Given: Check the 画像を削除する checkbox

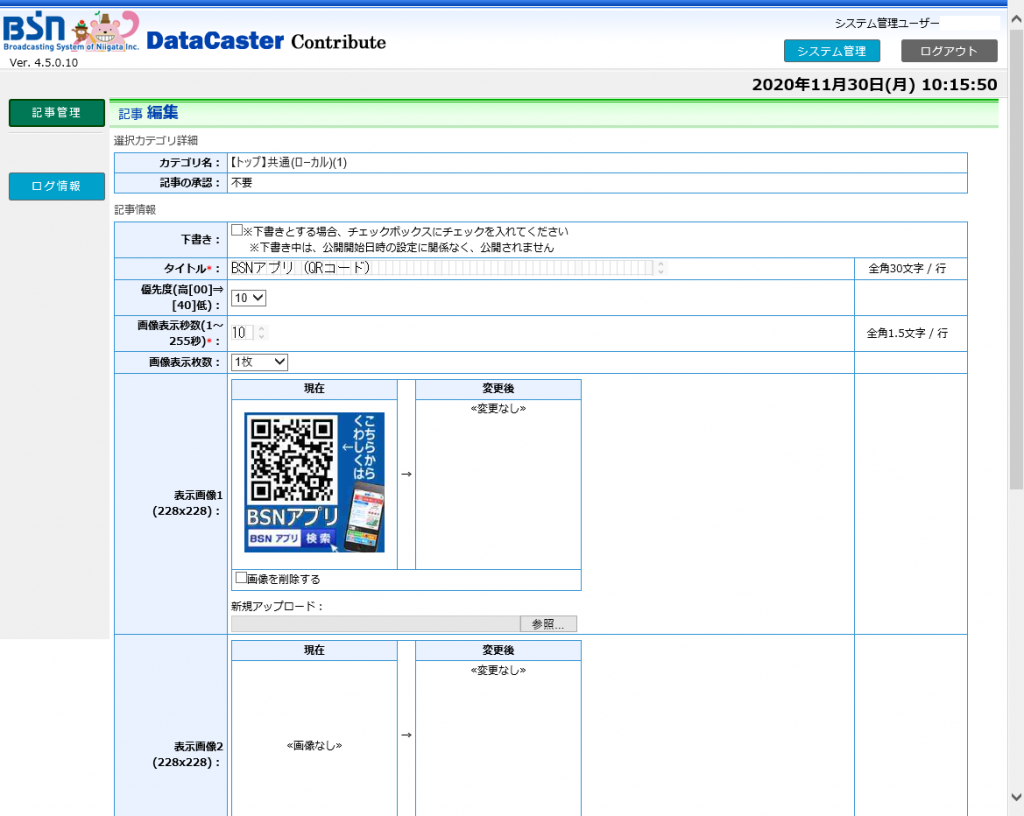Looking at the screenshot, I should (x=241, y=578).
